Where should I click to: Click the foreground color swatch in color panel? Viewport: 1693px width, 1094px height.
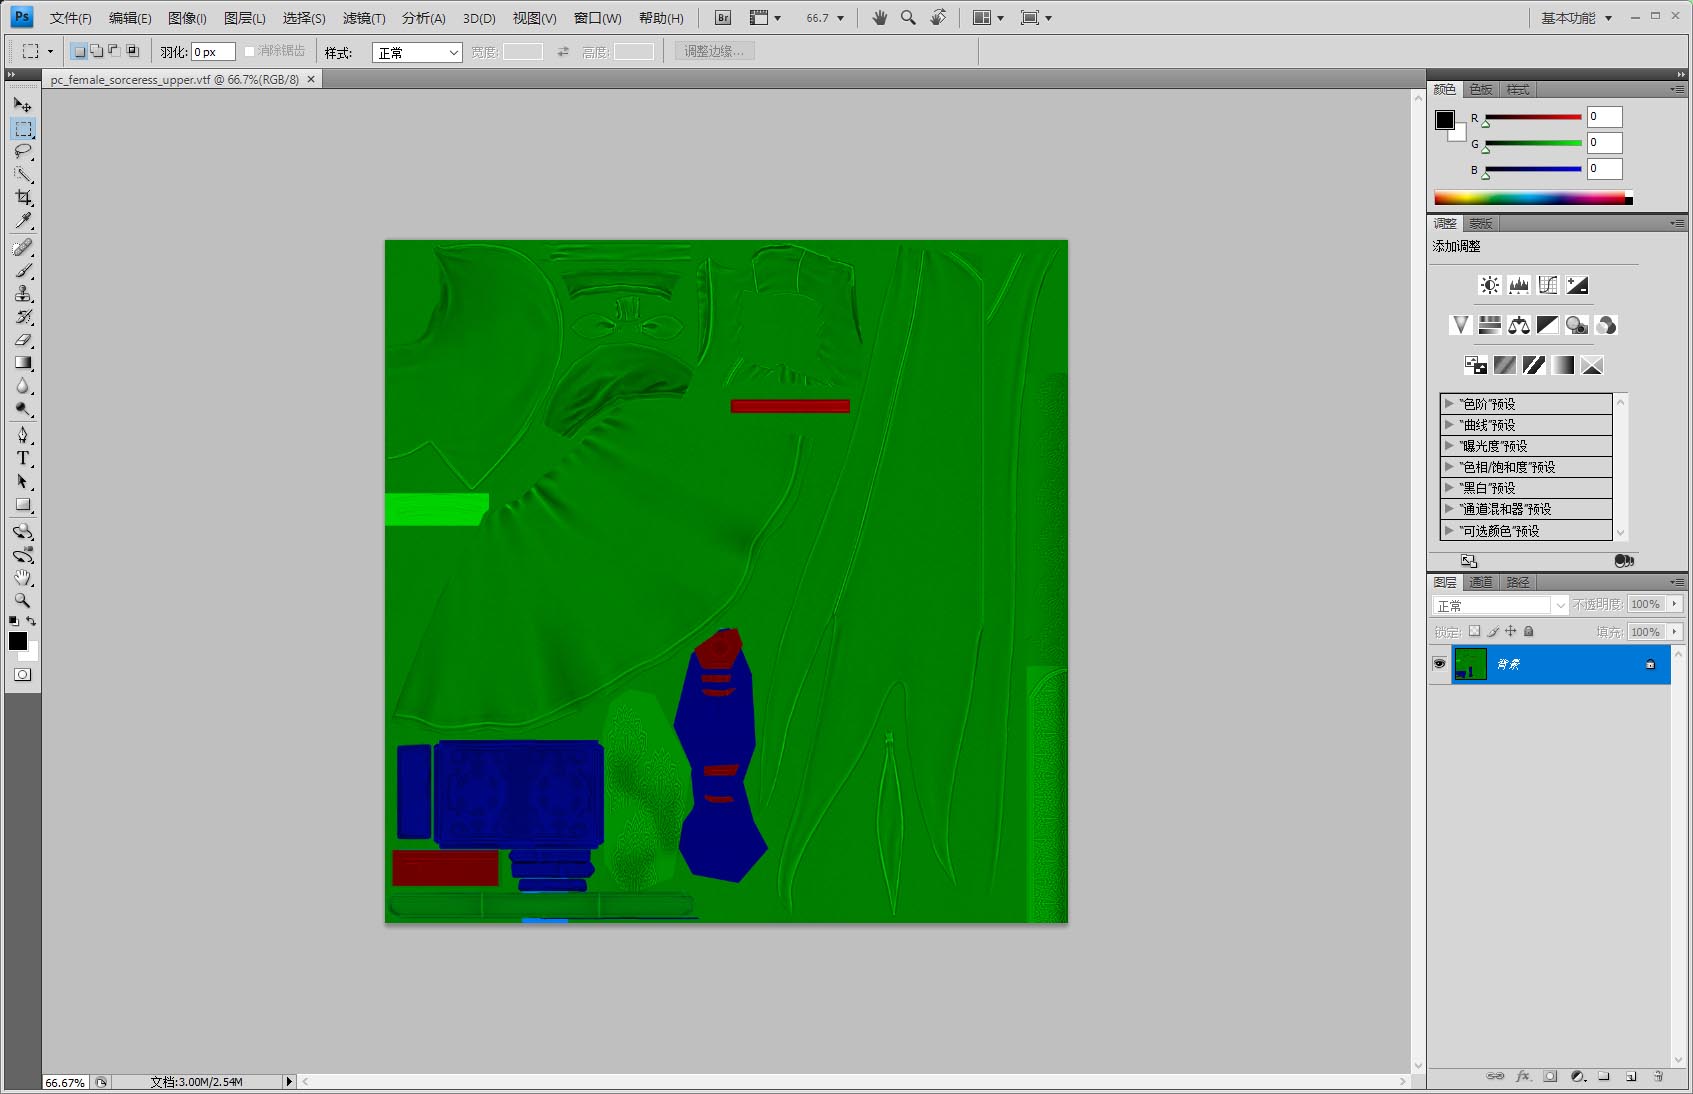pos(1445,120)
